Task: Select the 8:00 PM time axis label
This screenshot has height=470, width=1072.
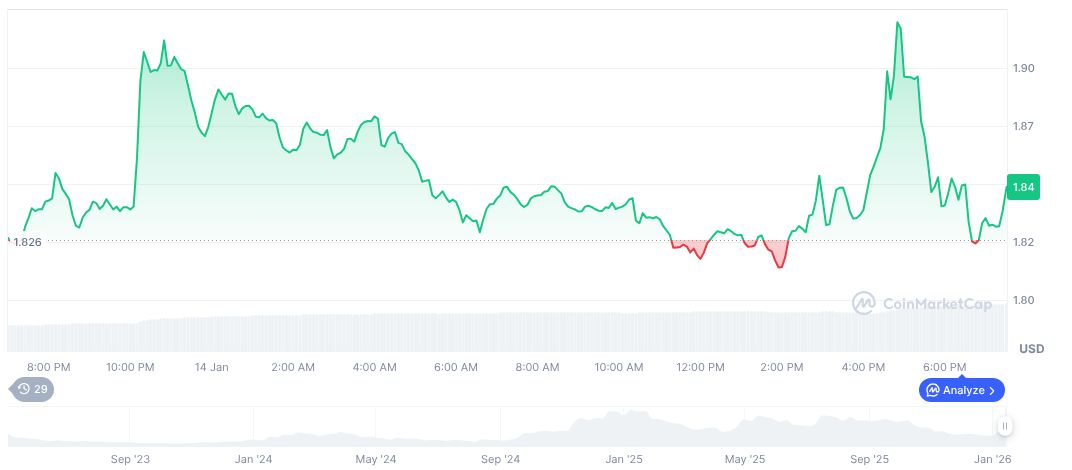Action: [x=48, y=367]
